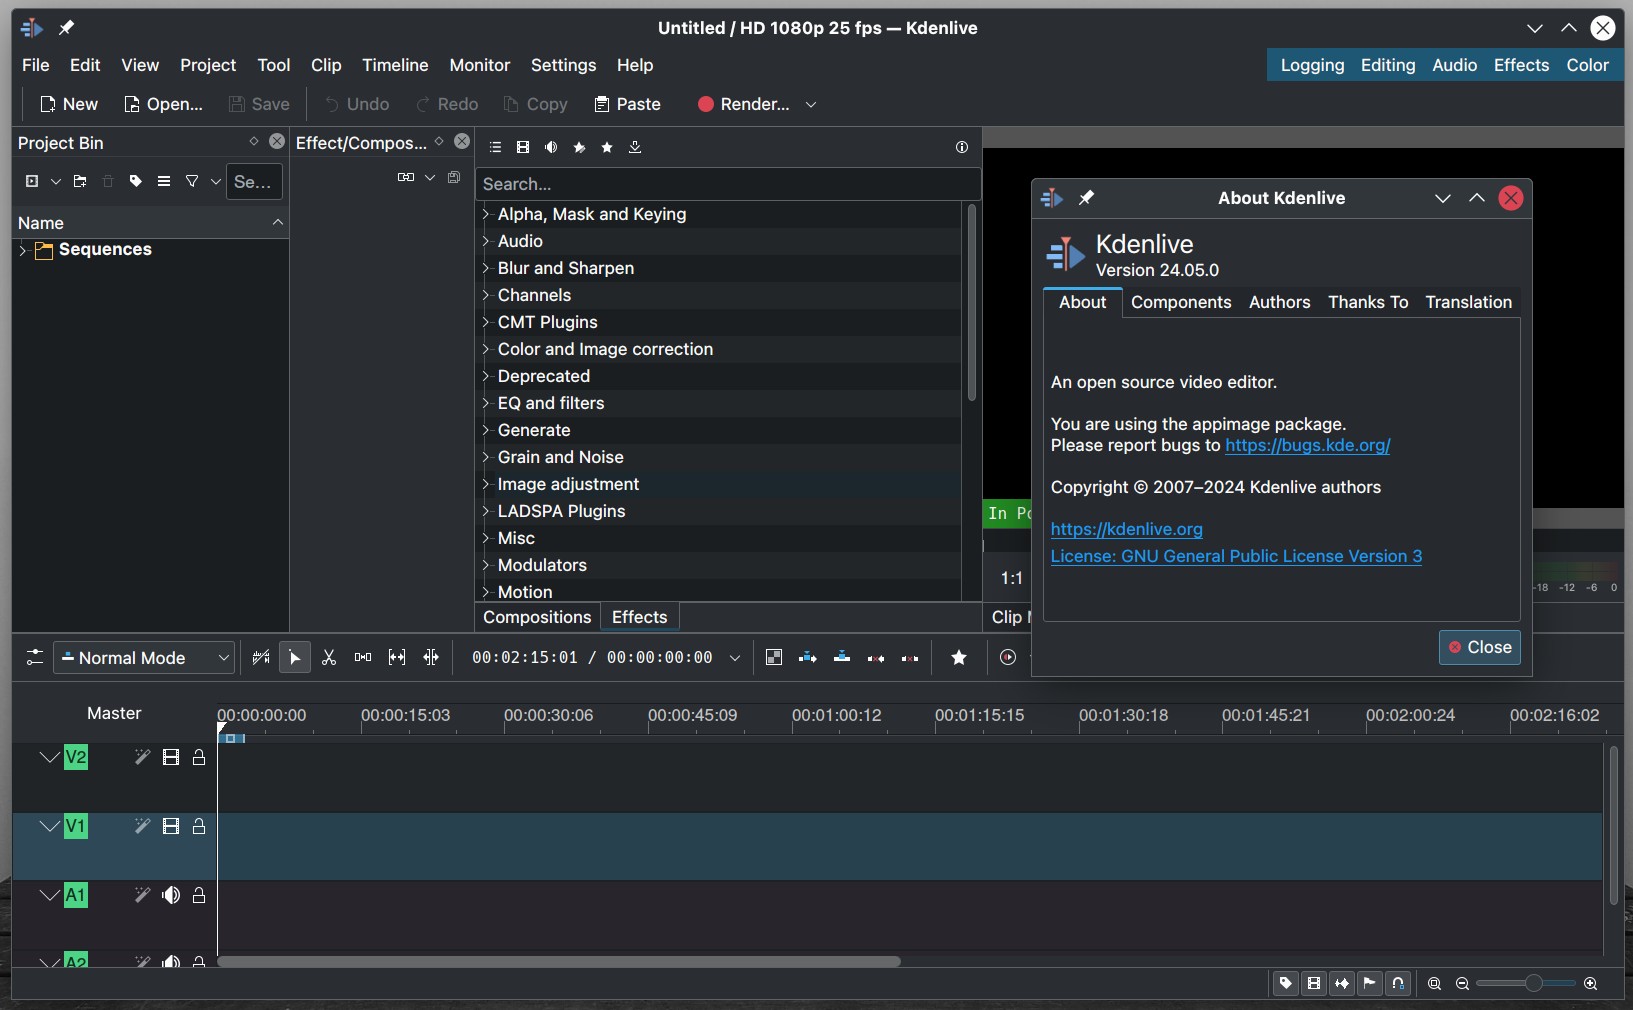Open the Add Clip dropdown arrow in Project Bin

tap(56, 181)
